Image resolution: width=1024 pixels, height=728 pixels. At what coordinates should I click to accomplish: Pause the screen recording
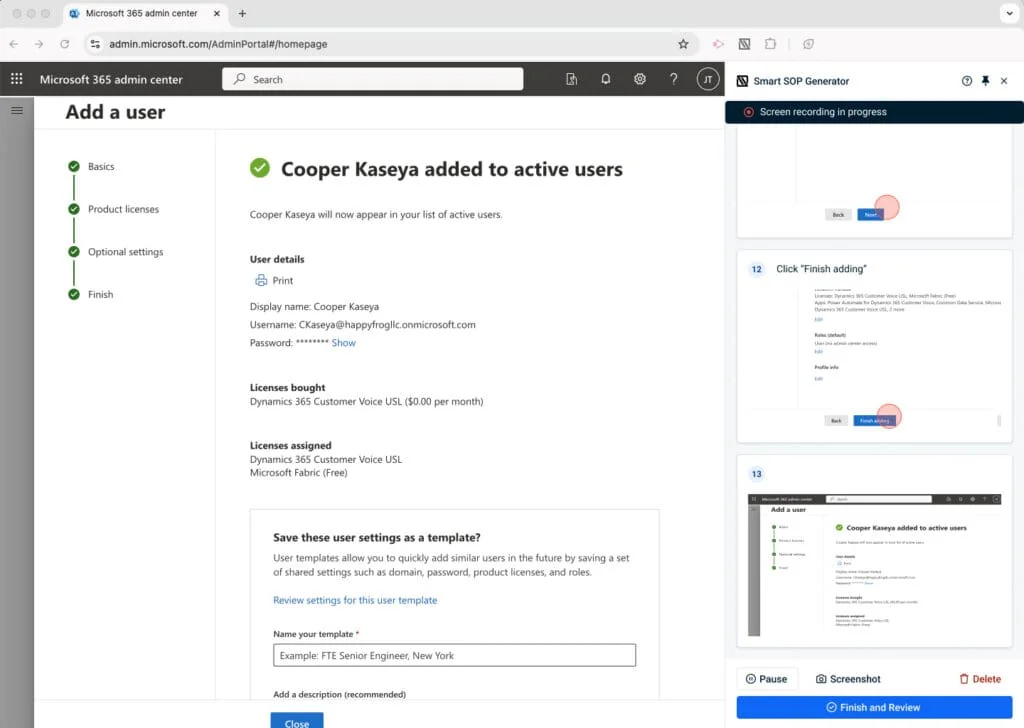(x=766, y=679)
